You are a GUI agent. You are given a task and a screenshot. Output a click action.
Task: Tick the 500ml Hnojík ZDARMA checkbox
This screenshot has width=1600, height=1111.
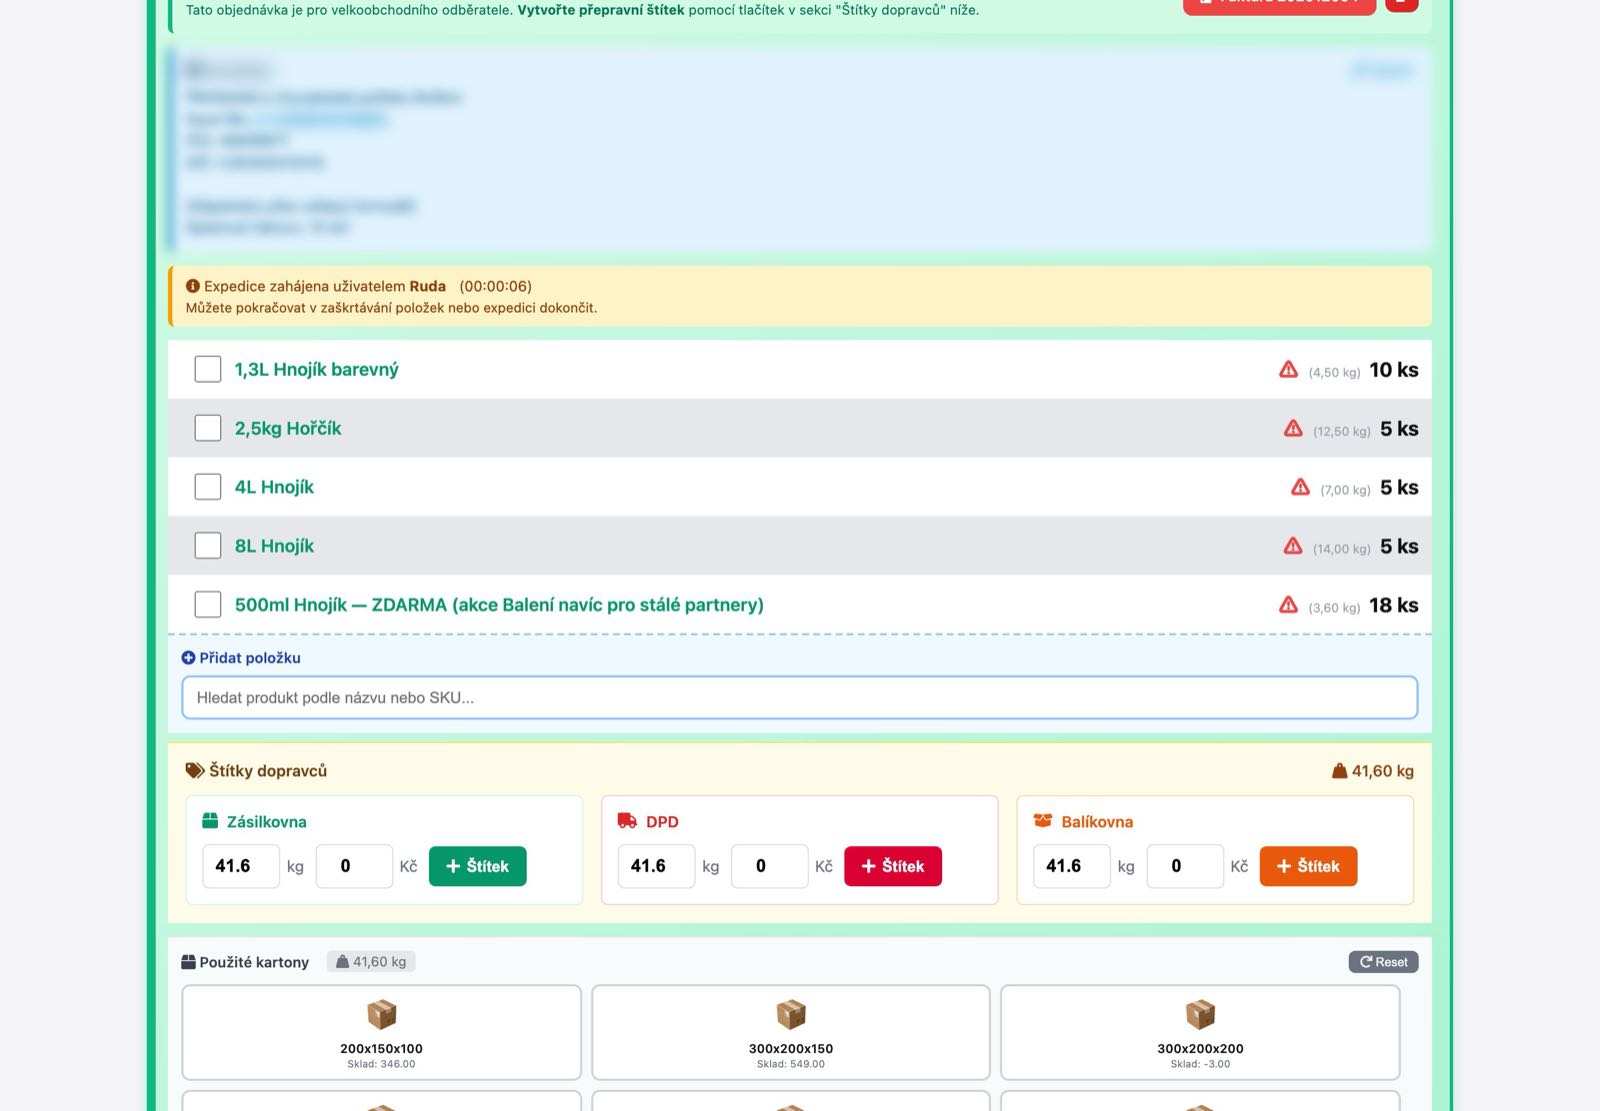tap(208, 605)
